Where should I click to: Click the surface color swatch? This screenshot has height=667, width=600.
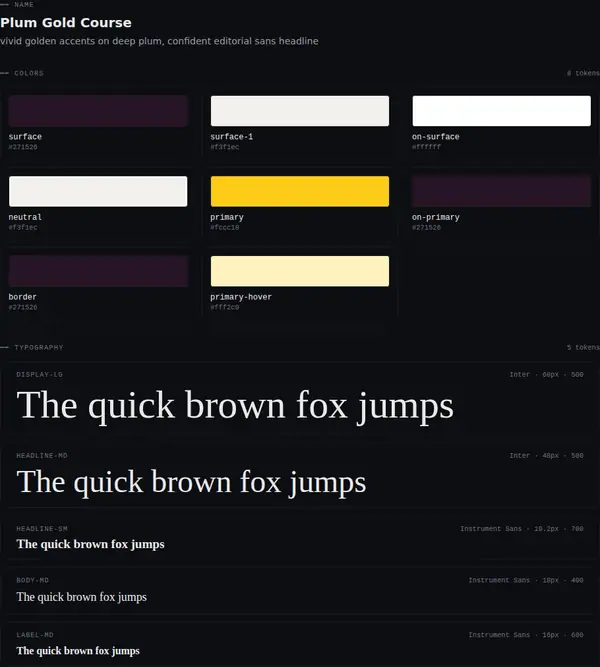tap(98, 111)
